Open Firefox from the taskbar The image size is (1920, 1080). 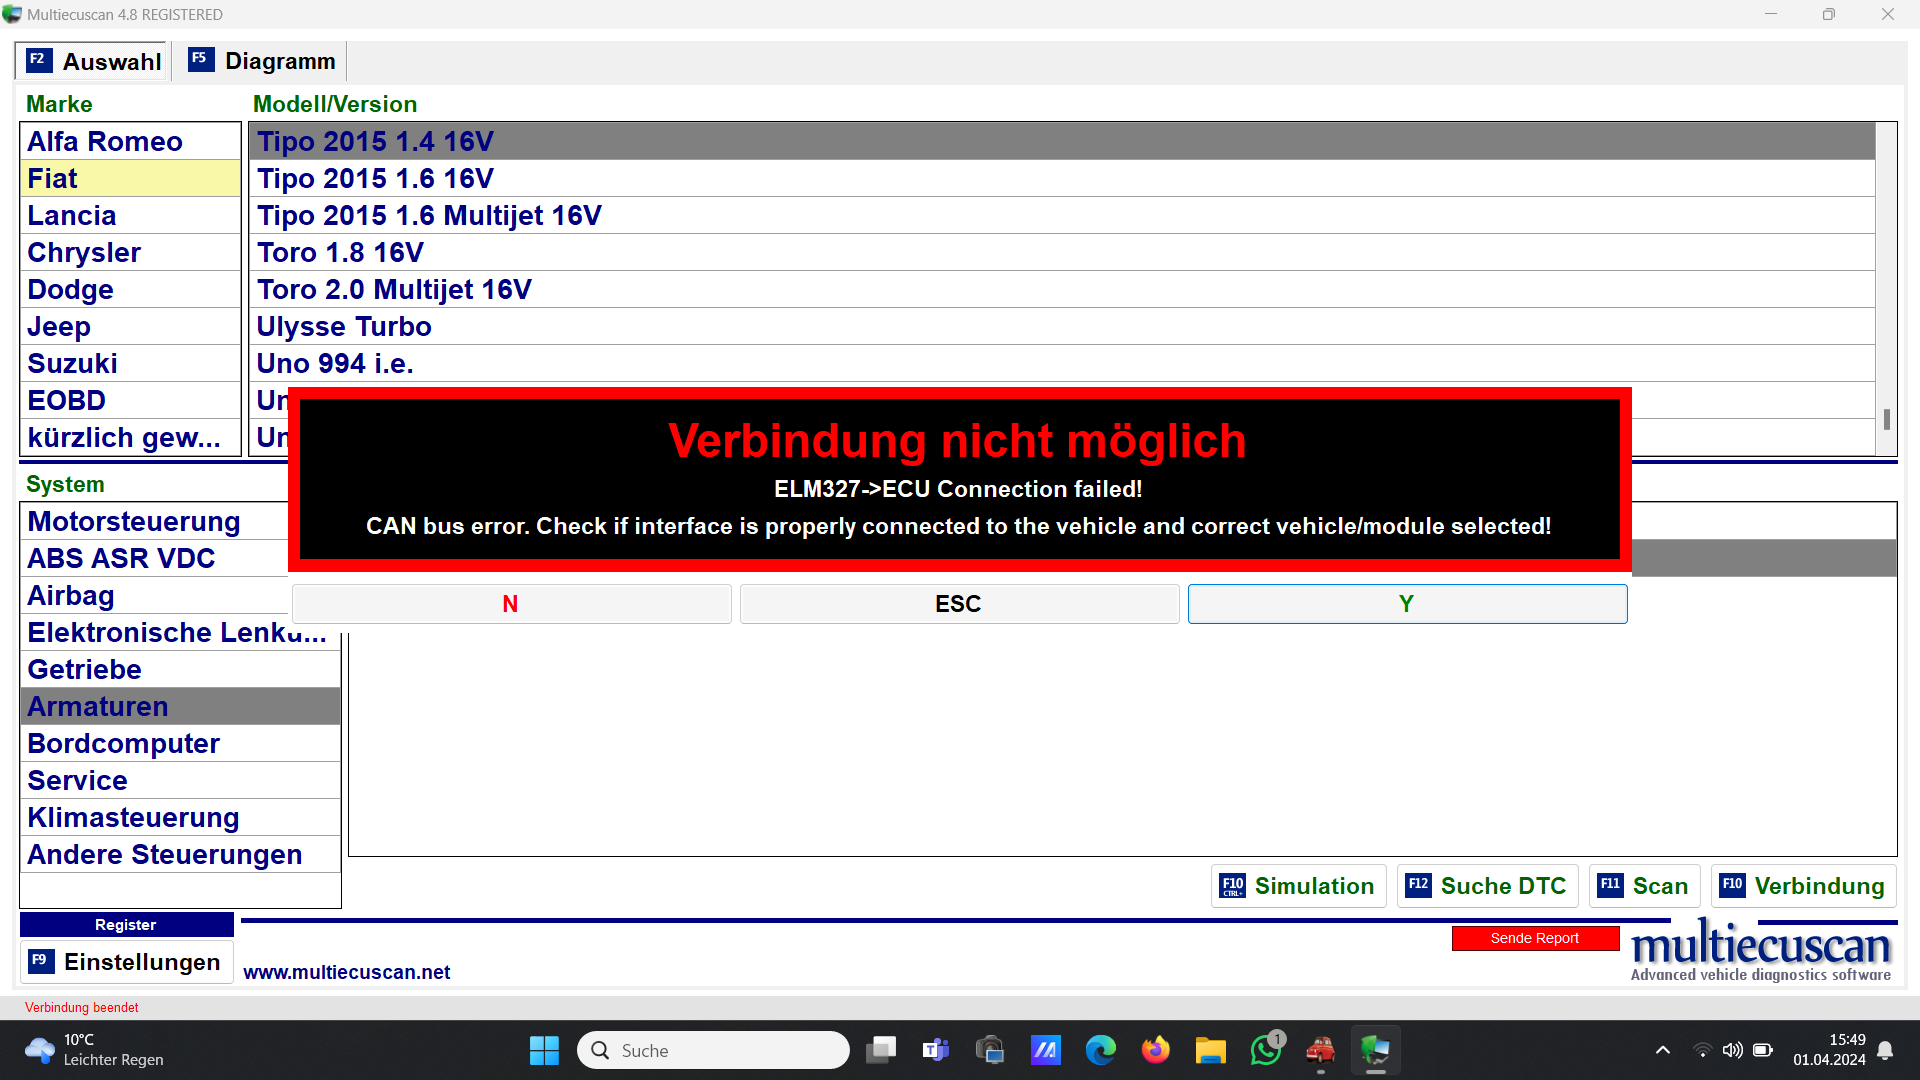coord(1155,1050)
